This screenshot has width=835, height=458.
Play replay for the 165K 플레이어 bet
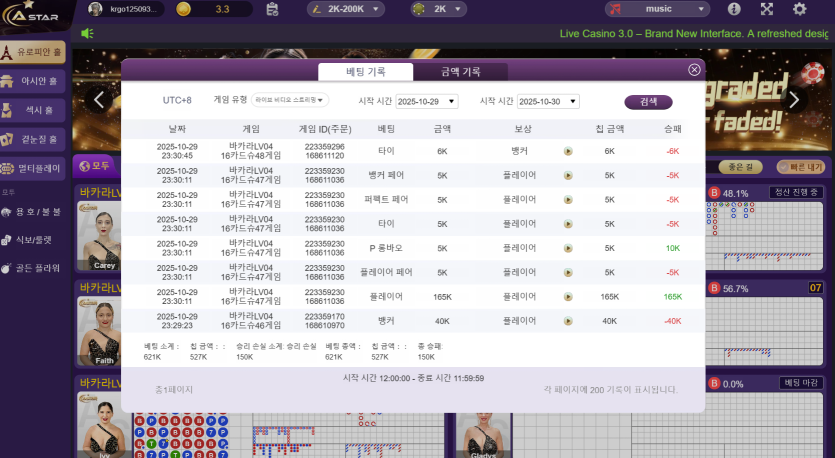pos(568,297)
